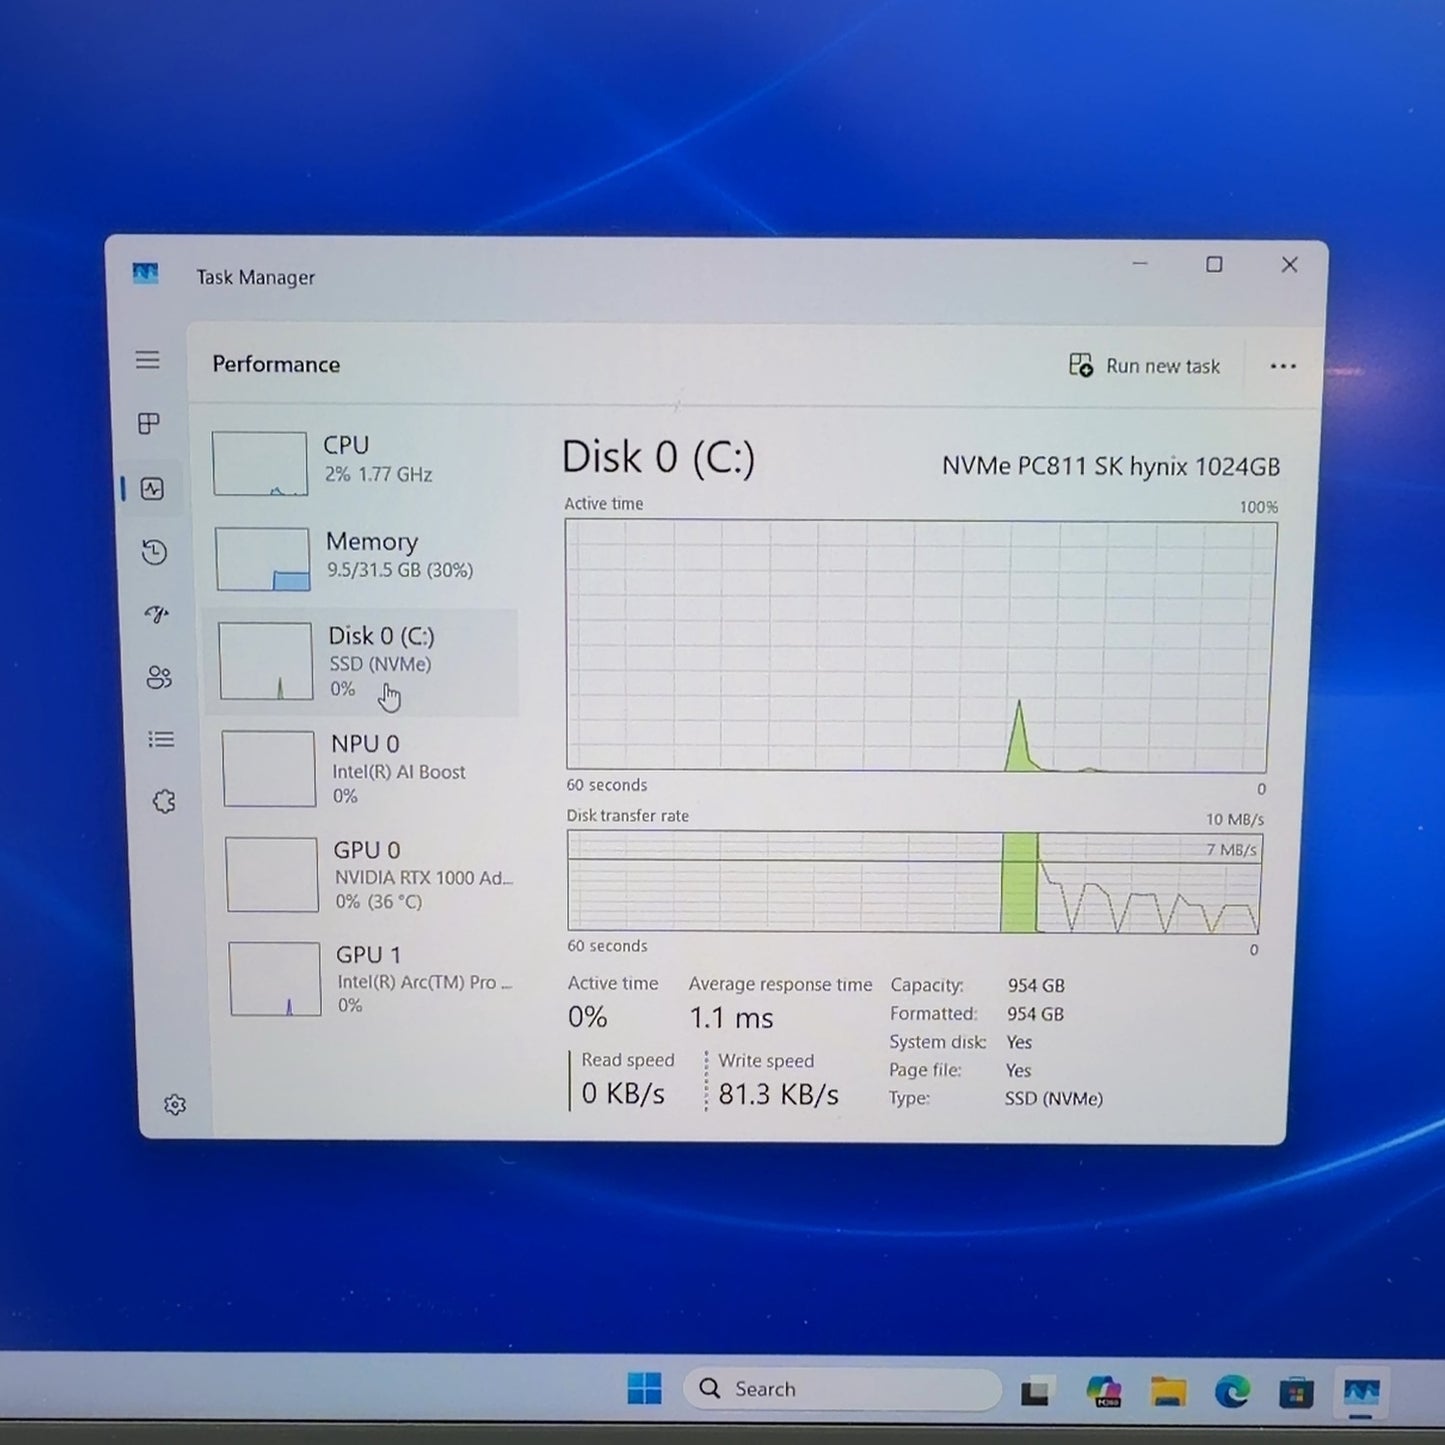
Task: Close the Task Manager window
Action: [1289, 264]
